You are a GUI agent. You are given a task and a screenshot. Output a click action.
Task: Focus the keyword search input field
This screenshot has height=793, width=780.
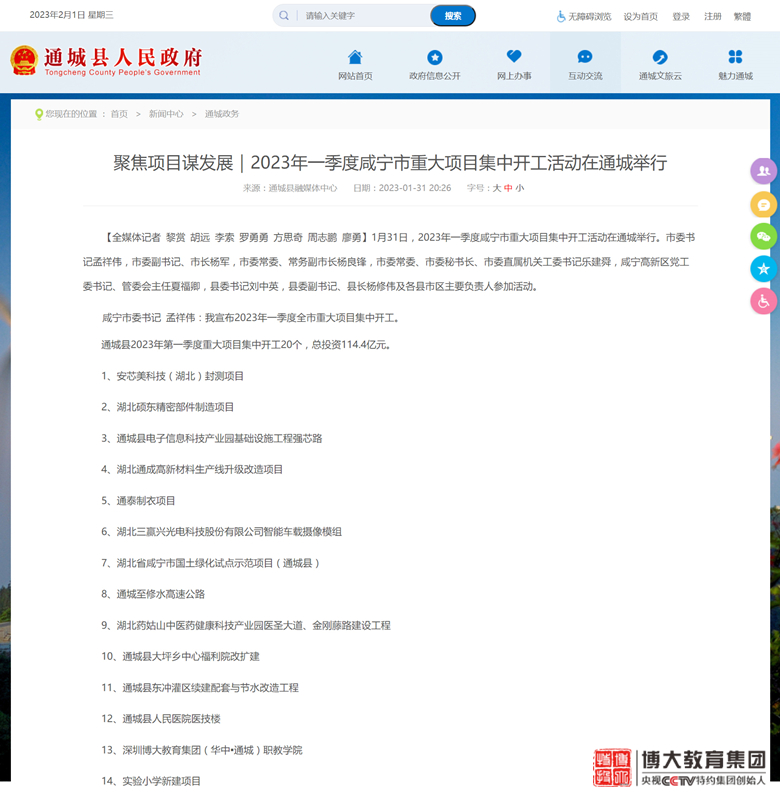tap(365, 16)
